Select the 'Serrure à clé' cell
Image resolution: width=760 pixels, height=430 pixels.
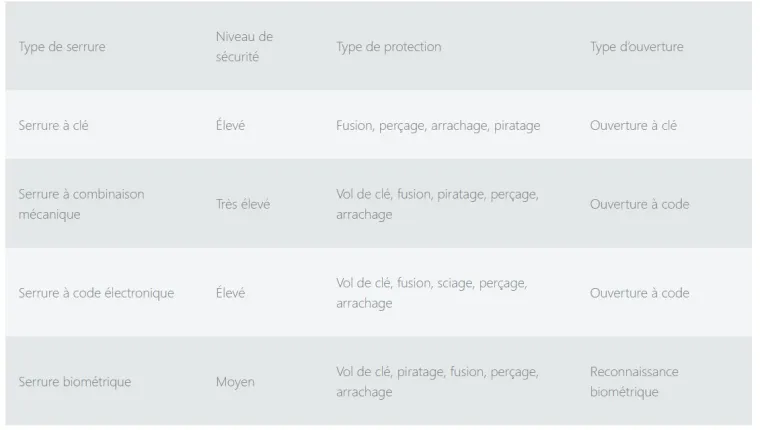pos(53,126)
